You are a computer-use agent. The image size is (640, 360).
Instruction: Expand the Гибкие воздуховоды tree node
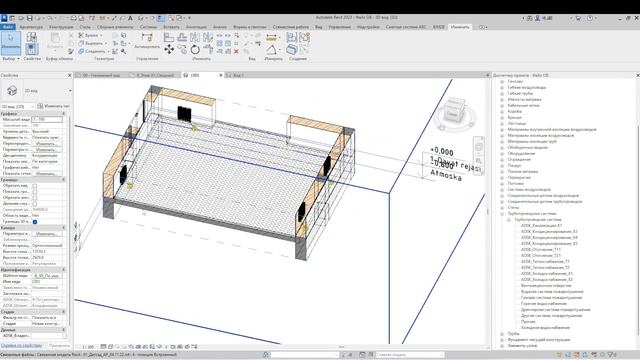point(502,87)
